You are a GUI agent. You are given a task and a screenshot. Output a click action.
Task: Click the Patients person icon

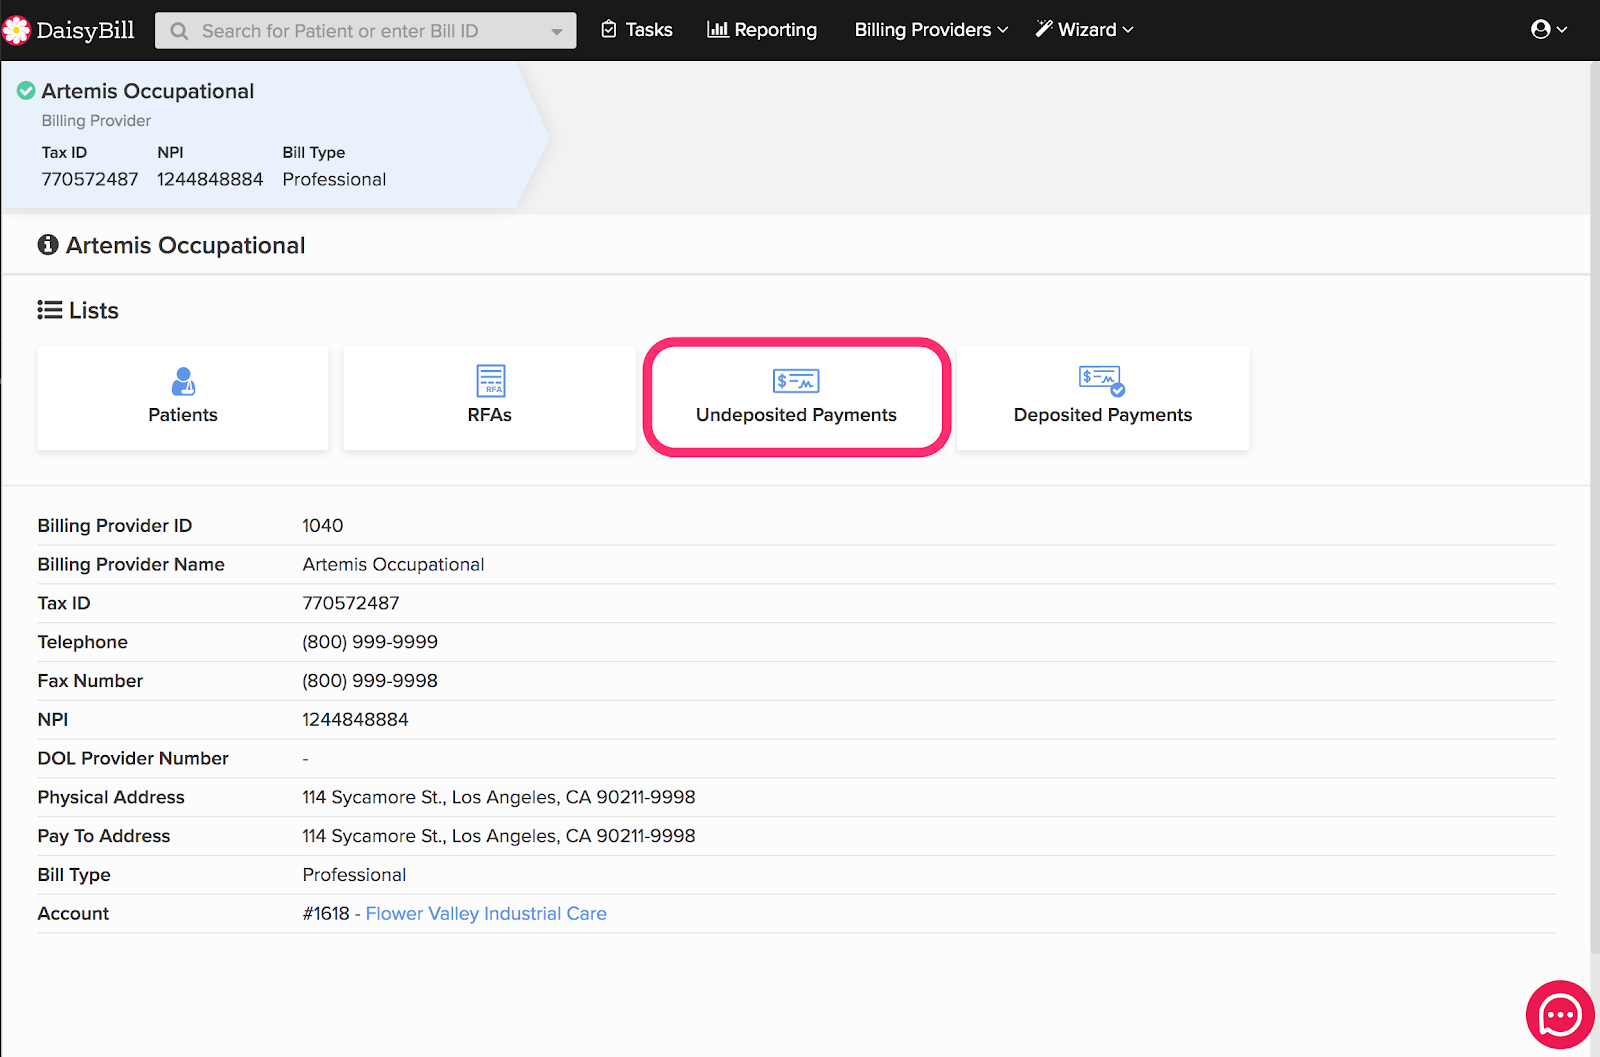[x=183, y=381]
